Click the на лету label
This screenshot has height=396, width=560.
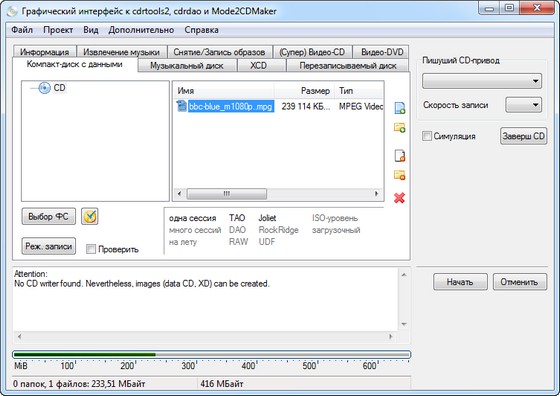coord(183,242)
